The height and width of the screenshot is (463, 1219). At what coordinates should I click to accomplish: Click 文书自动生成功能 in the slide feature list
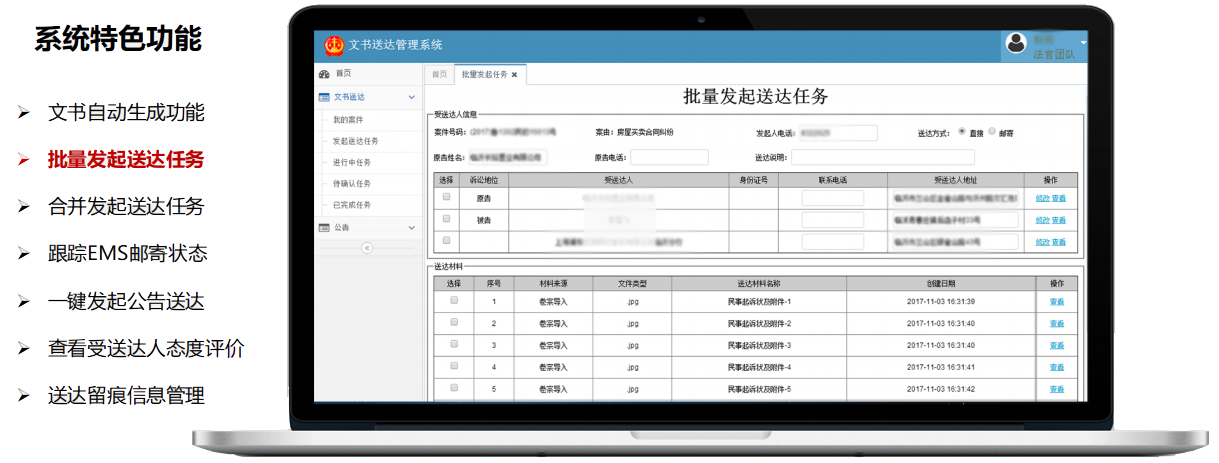(126, 112)
